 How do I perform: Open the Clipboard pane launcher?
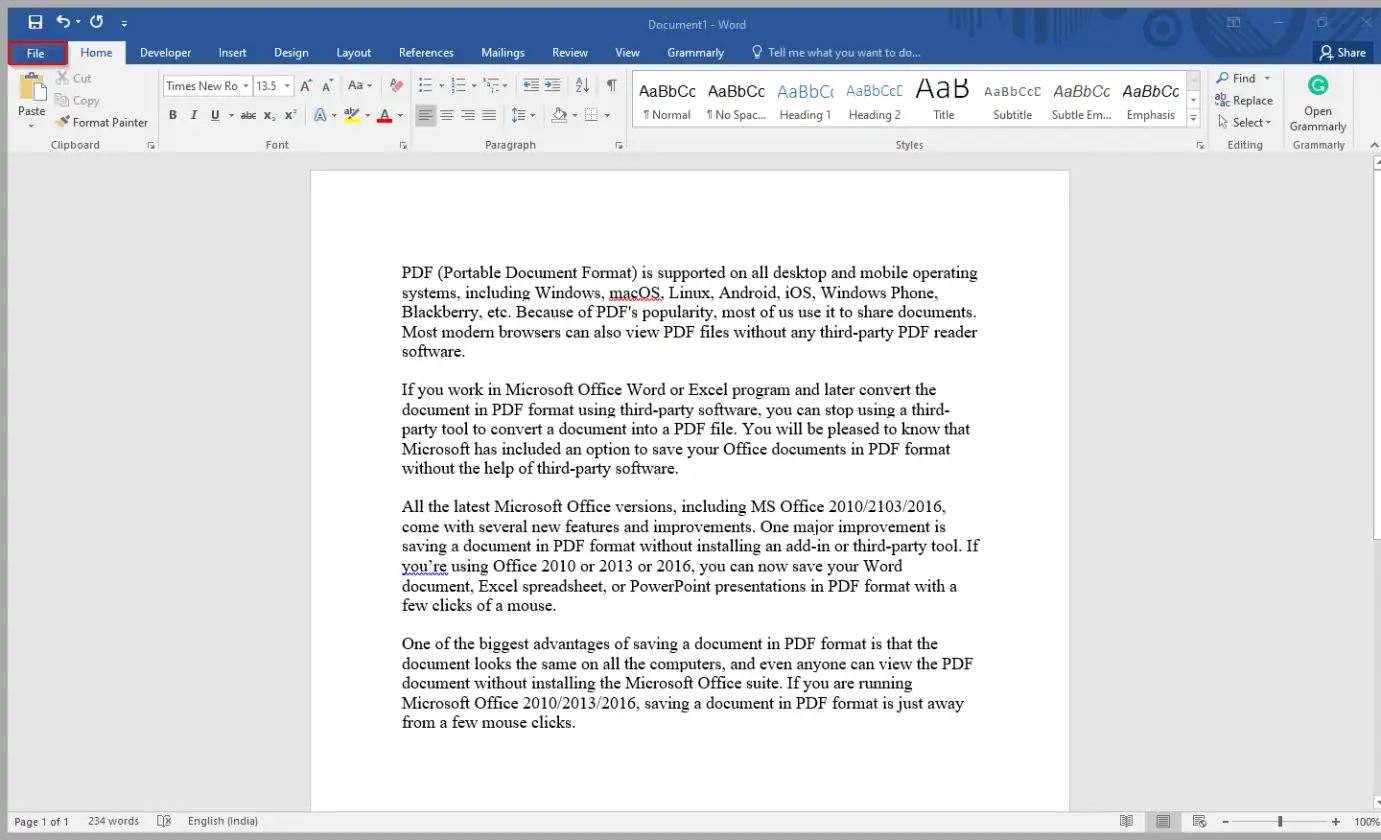click(151, 146)
